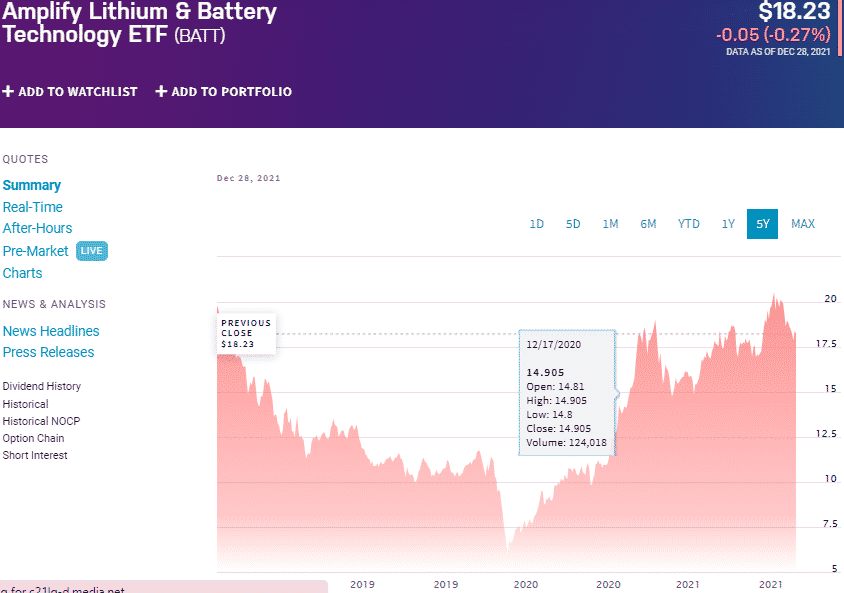The height and width of the screenshot is (593, 844).
Task: Select the 5D chart time range
Action: pyautogui.click(x=573, y=224)
